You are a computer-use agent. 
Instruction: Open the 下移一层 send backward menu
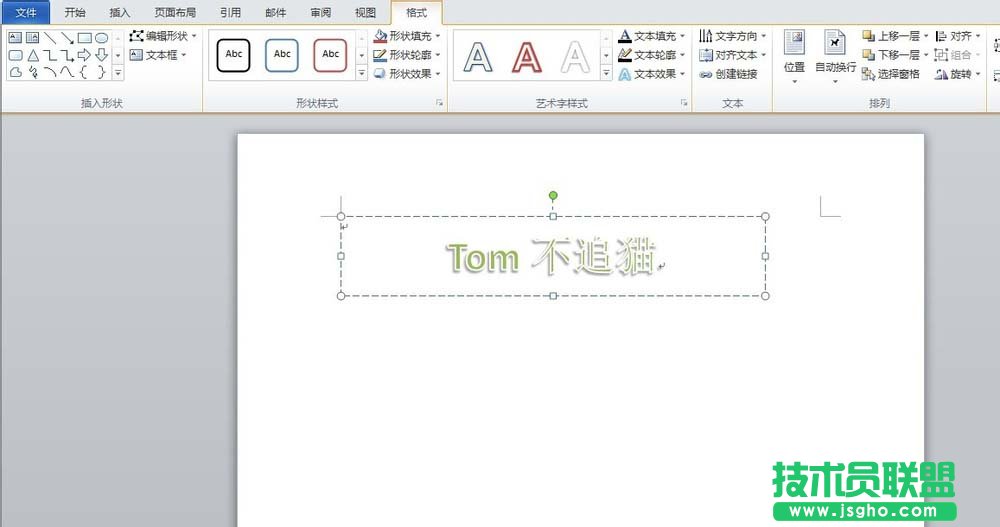click(895, 55)
